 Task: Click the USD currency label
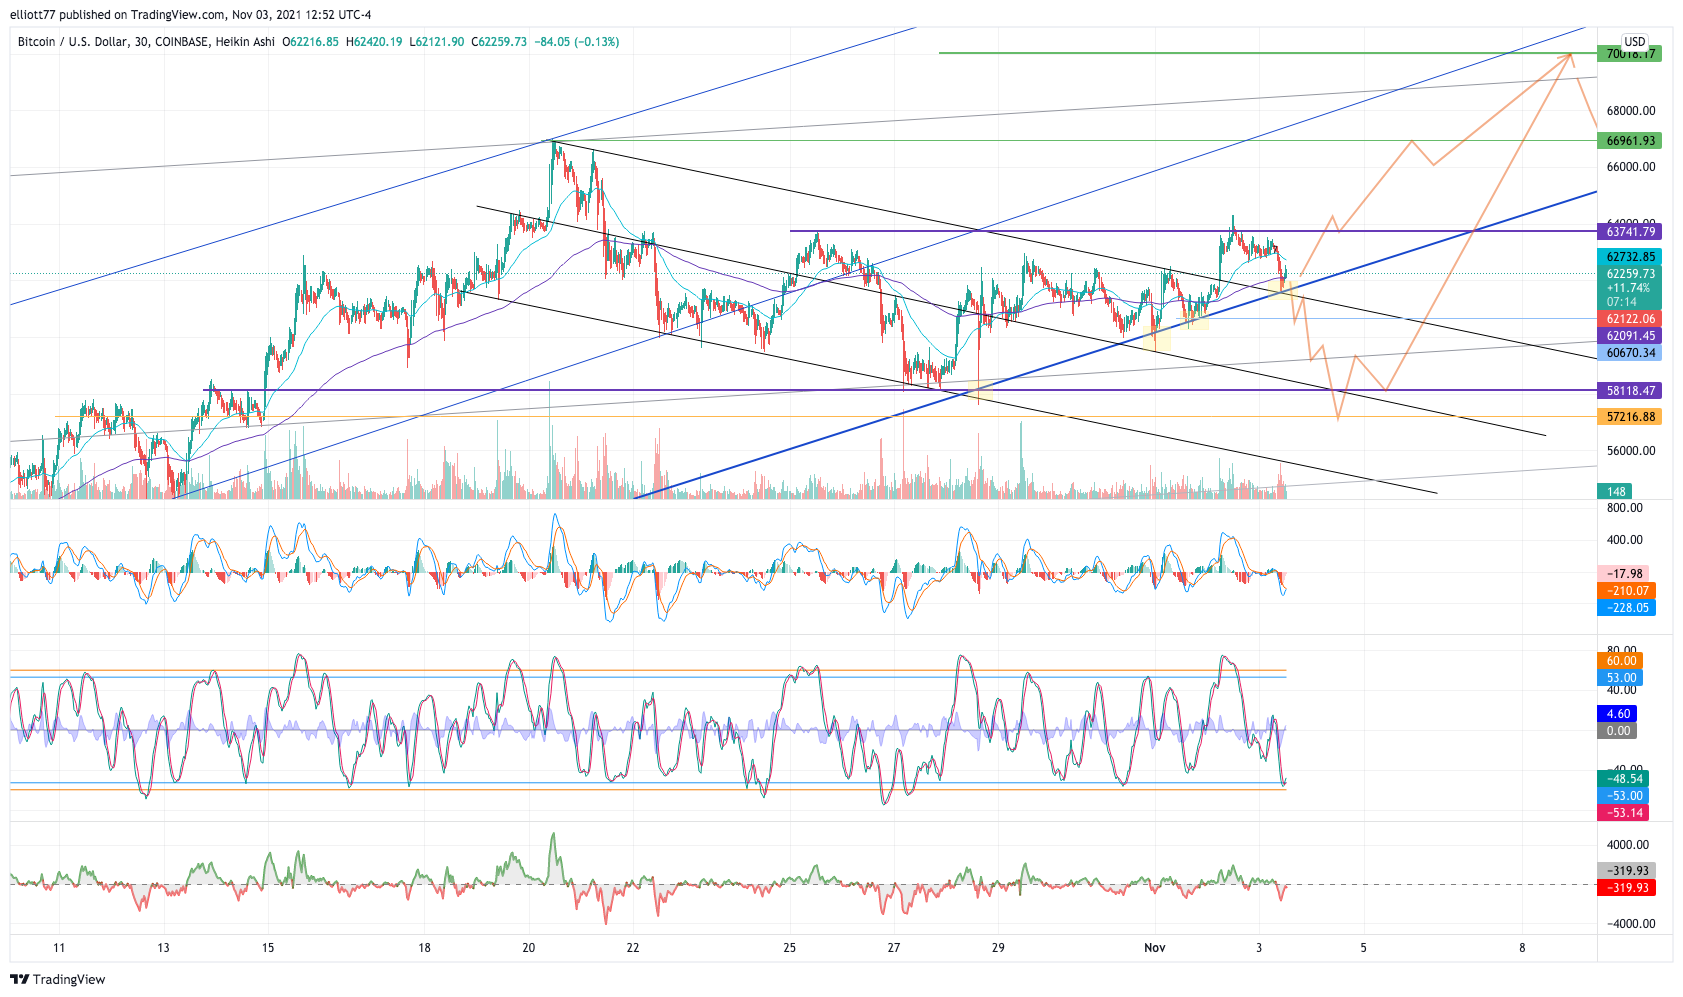coord(1635,41)
